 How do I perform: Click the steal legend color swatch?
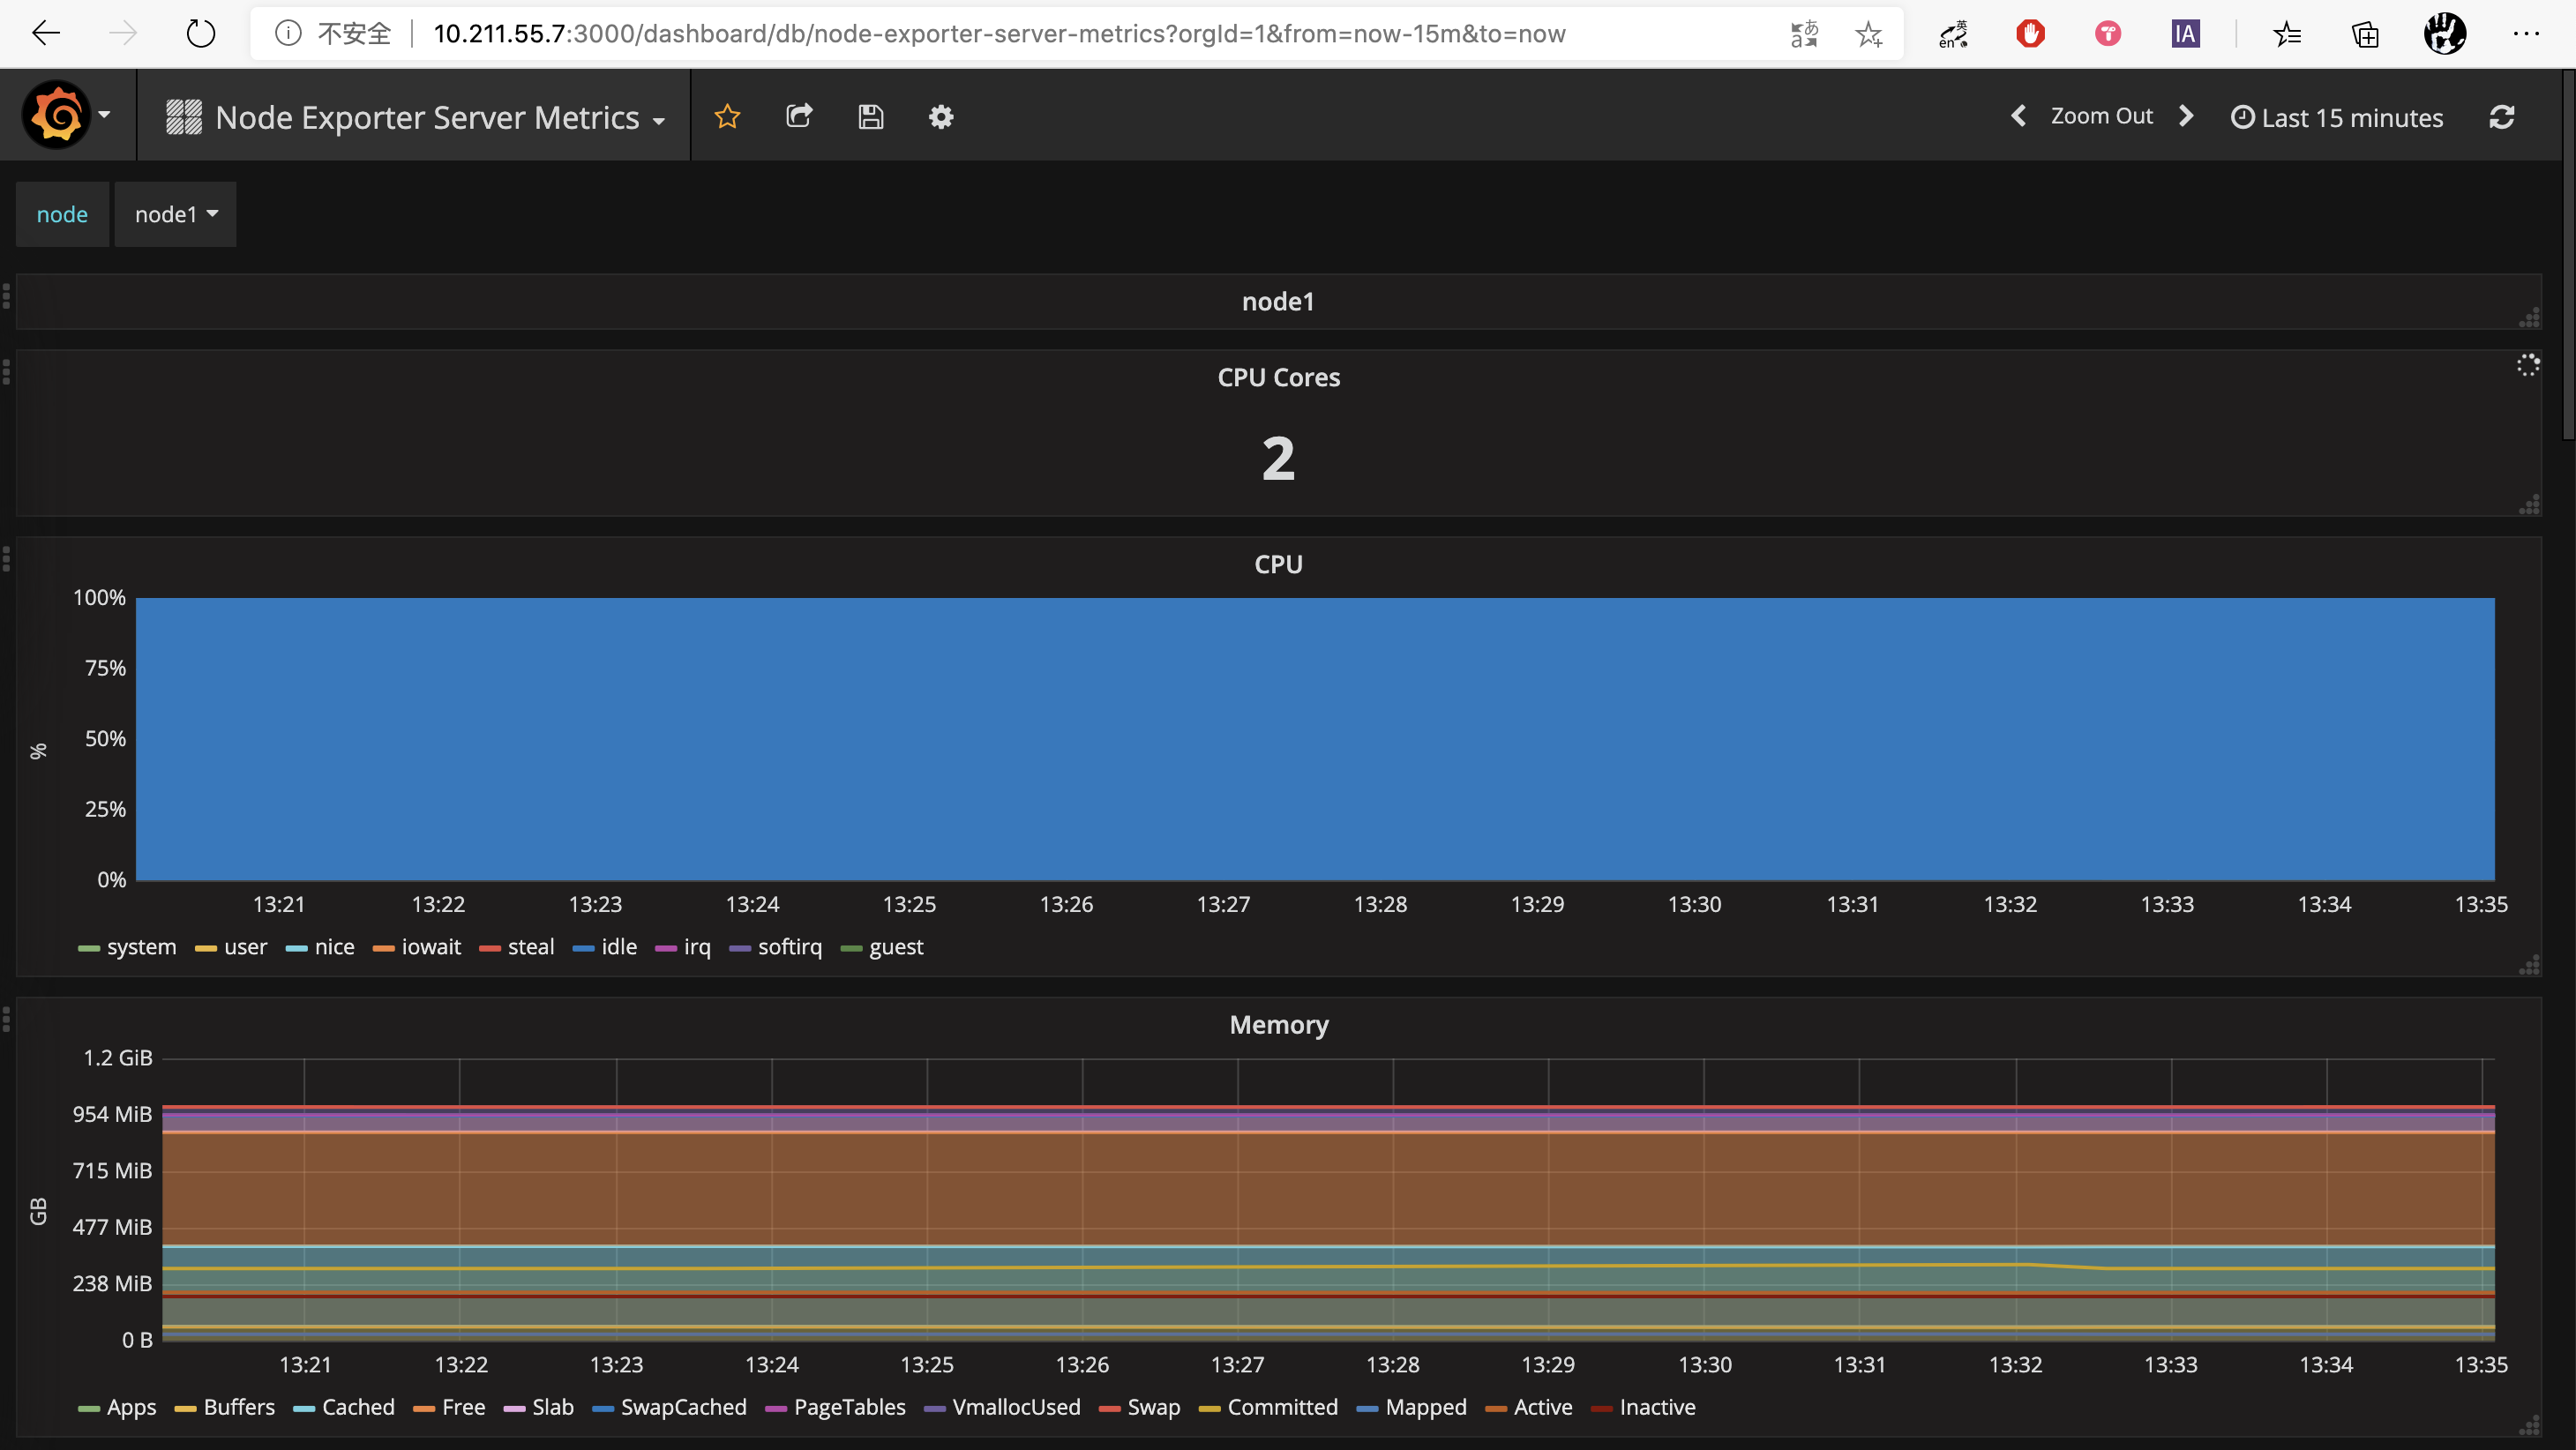click(x=489, y=949)
